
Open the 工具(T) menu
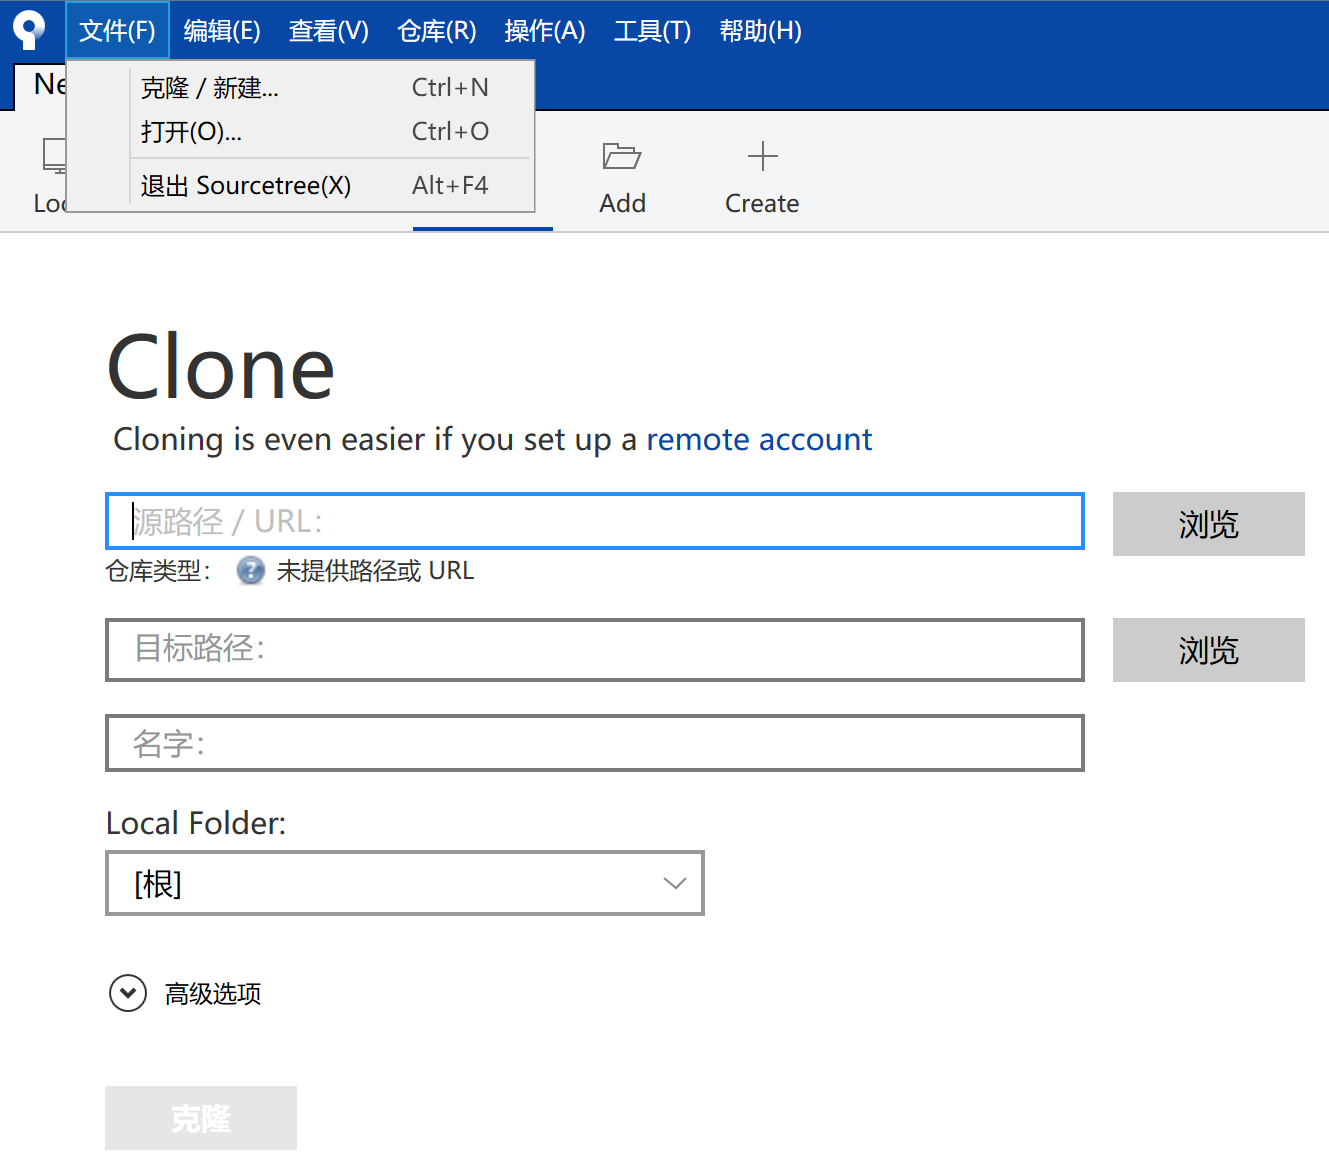pos(652,31)
